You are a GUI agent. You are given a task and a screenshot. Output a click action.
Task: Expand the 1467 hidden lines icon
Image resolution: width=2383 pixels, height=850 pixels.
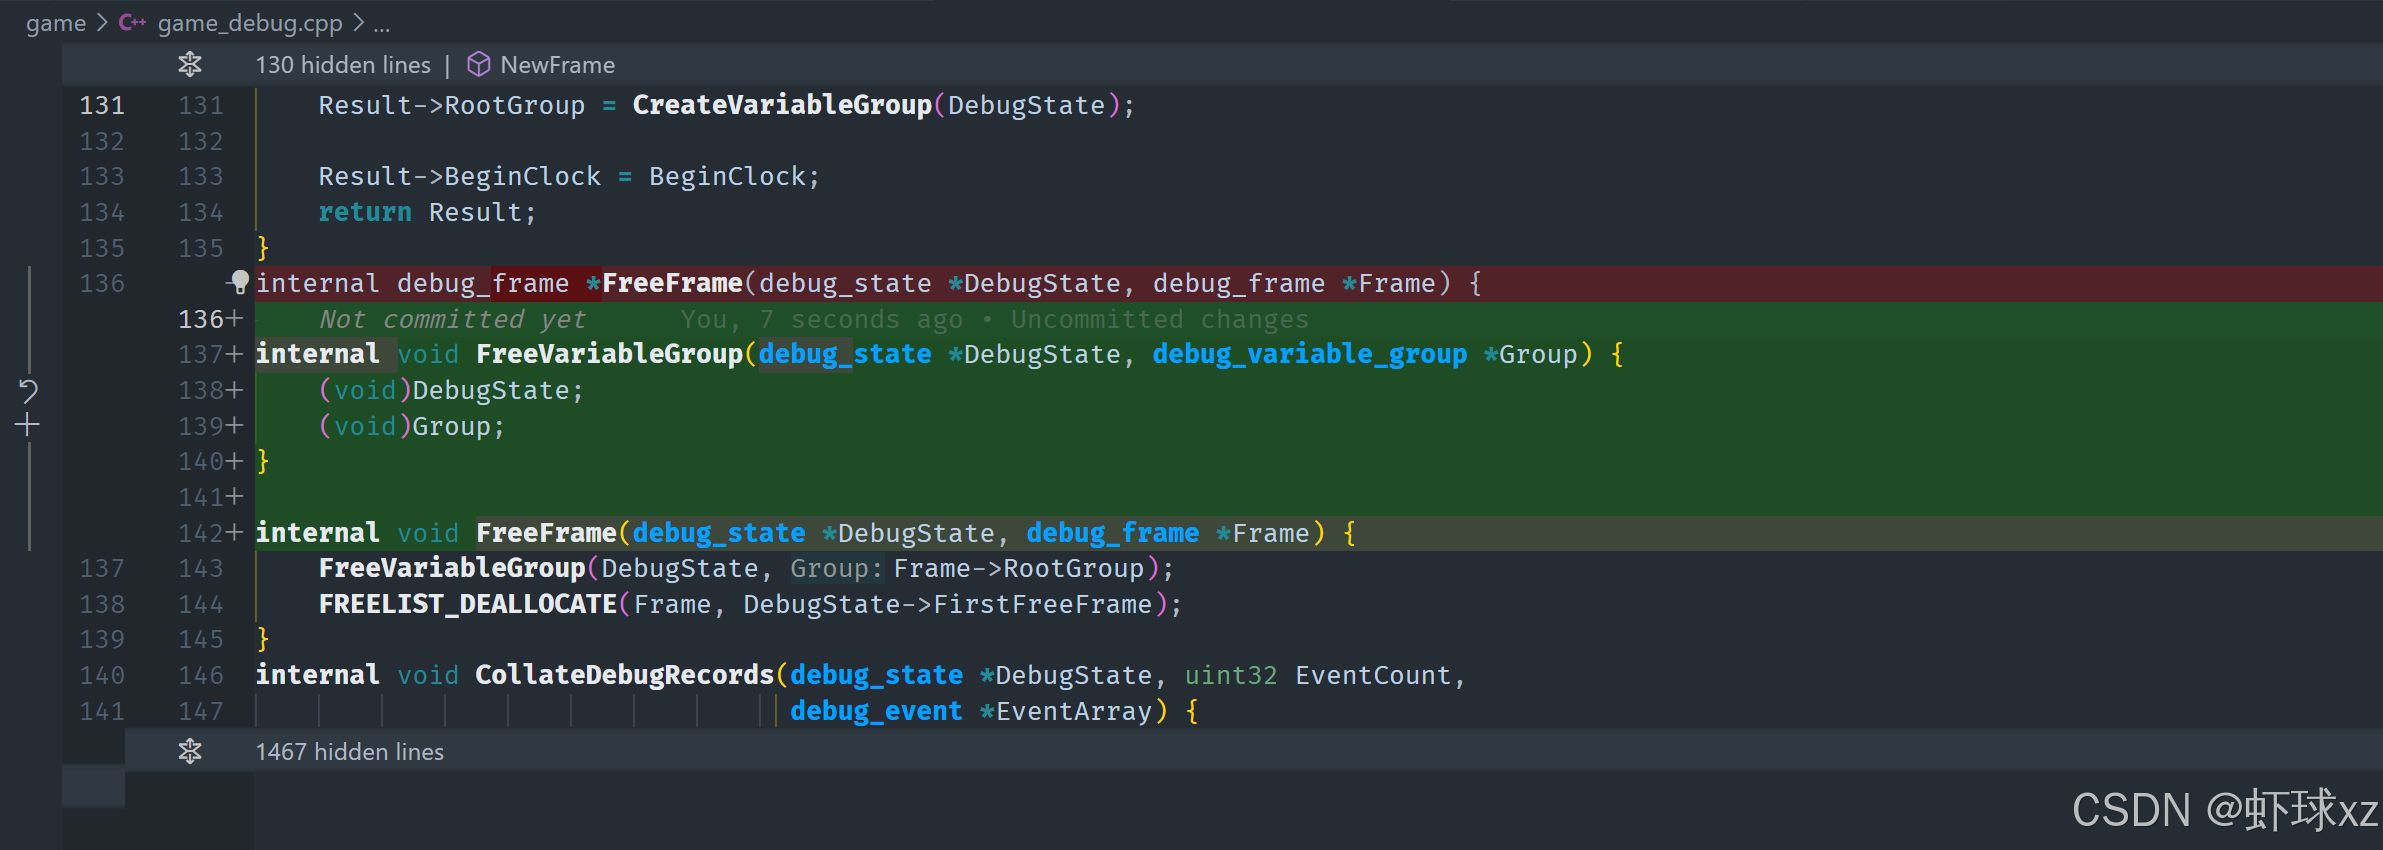(190, 751)
